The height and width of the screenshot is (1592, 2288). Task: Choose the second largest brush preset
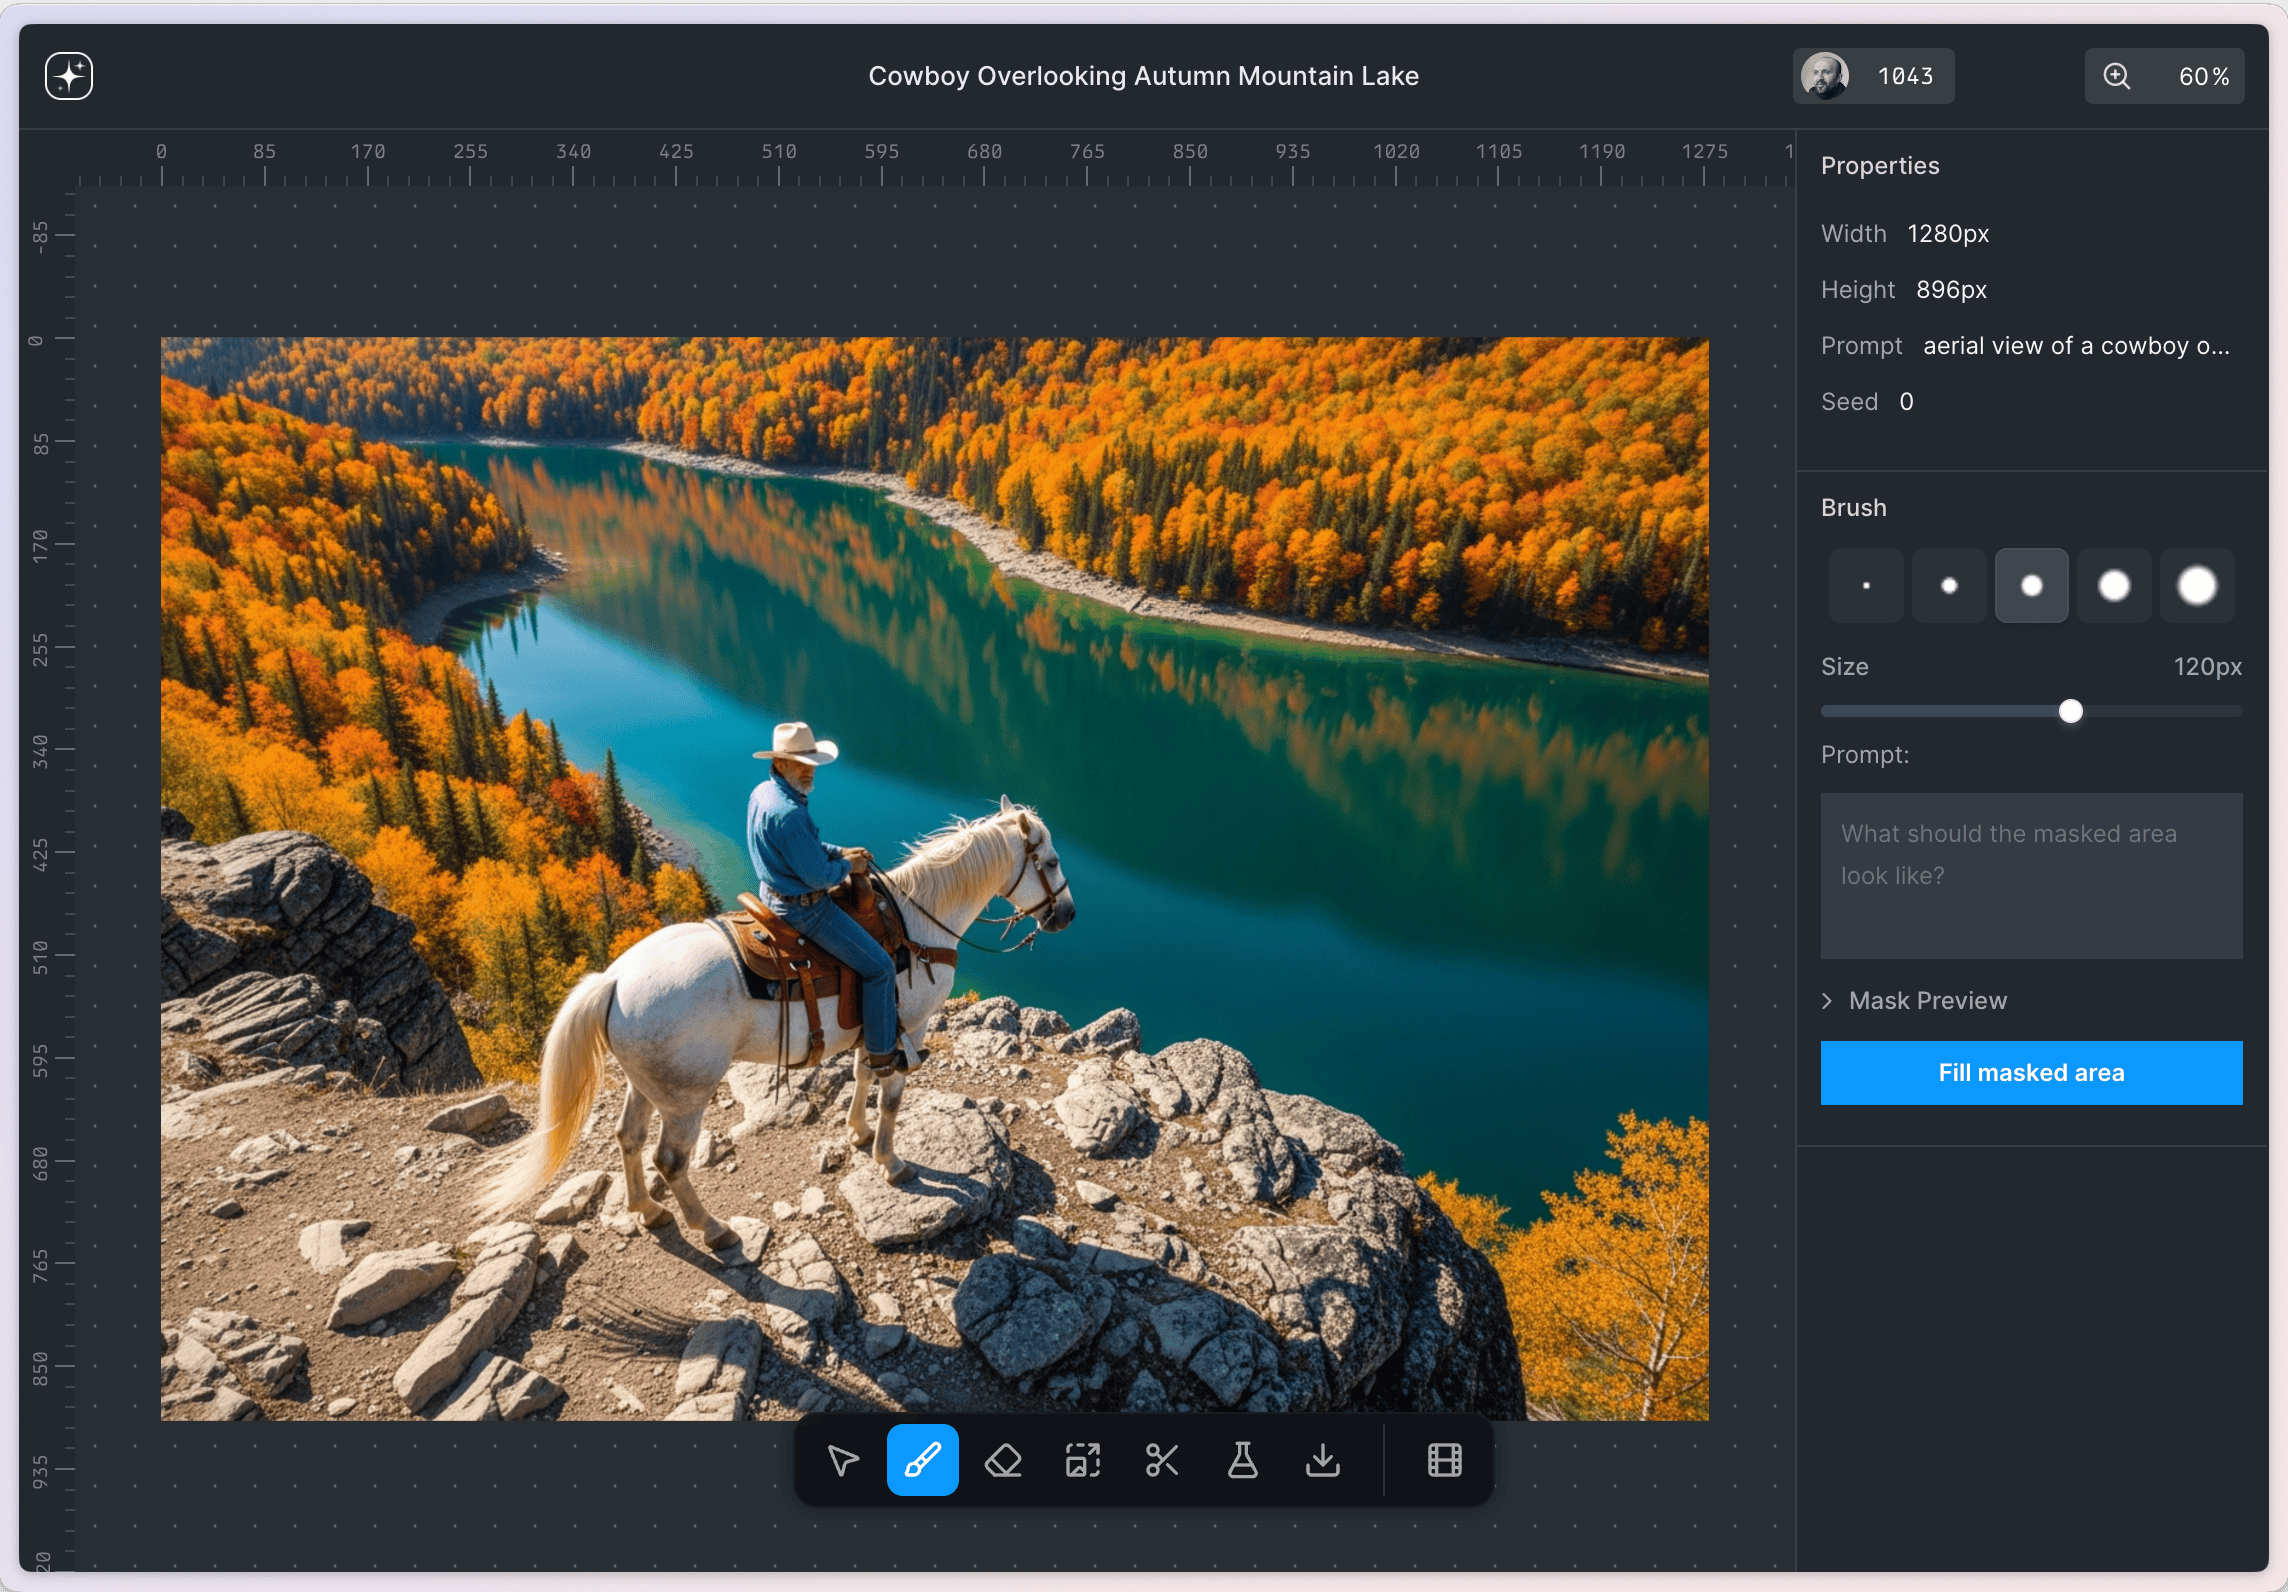click(2114, 586)
